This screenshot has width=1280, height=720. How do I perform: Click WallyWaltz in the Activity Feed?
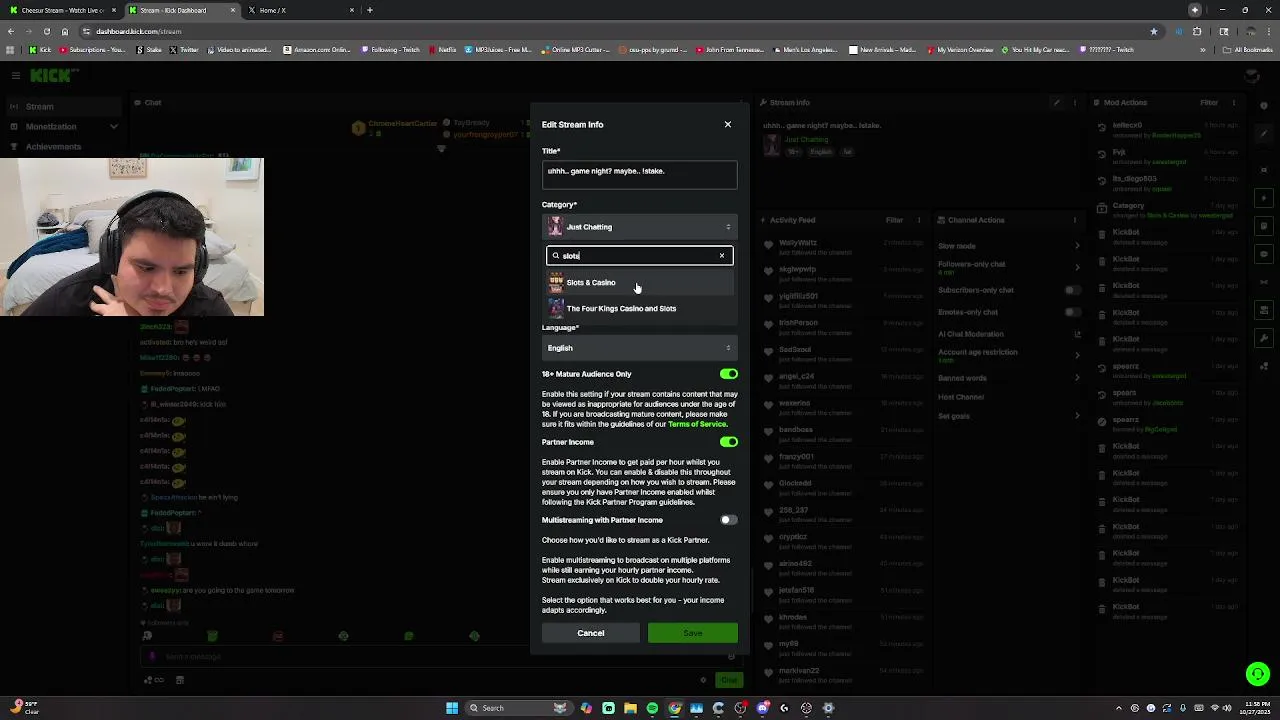[x=798, y=243]
